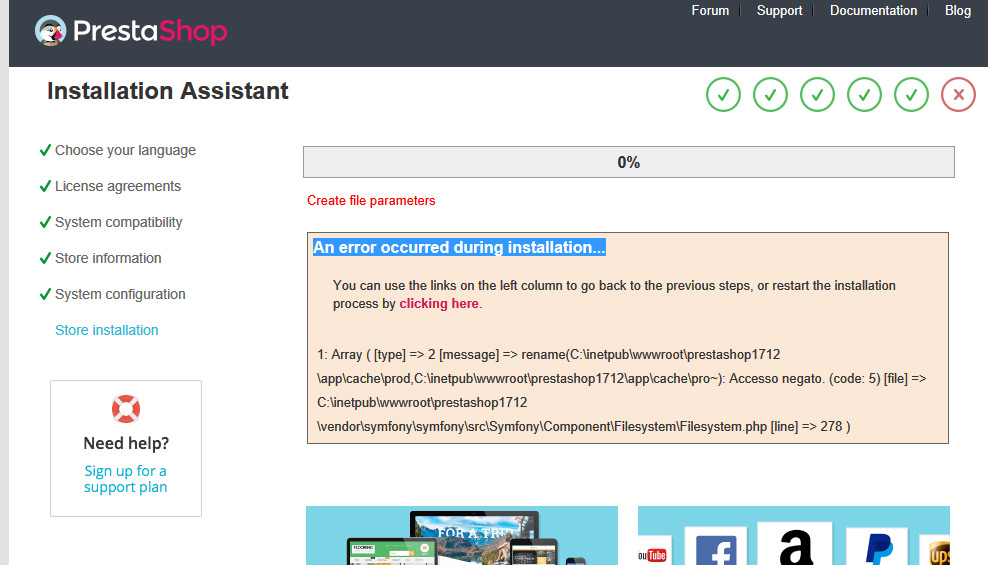Open the Support link in header
This screenshot has height=565, width=988.
point(779,11)
